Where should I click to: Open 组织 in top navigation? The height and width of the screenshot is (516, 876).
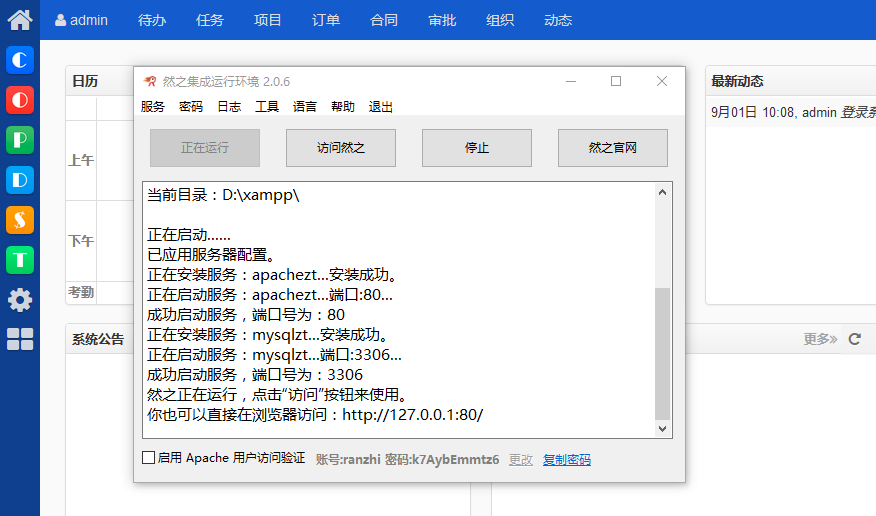[500, 20]
